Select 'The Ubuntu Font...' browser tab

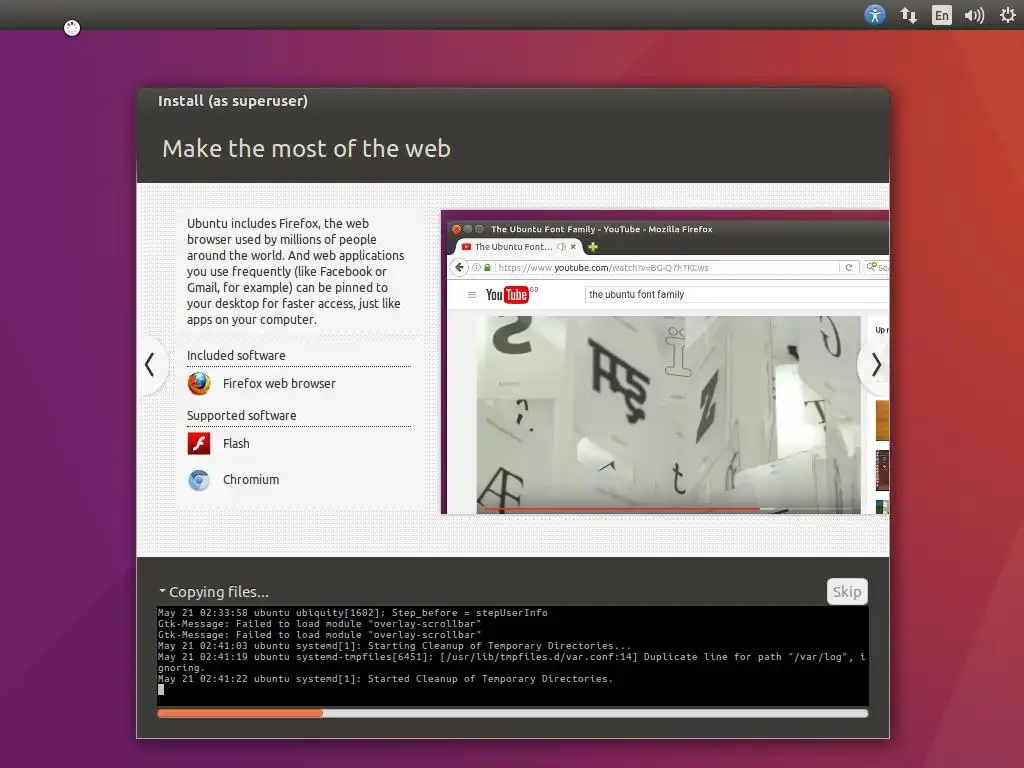pyautogui.click(x=518, y=247)
